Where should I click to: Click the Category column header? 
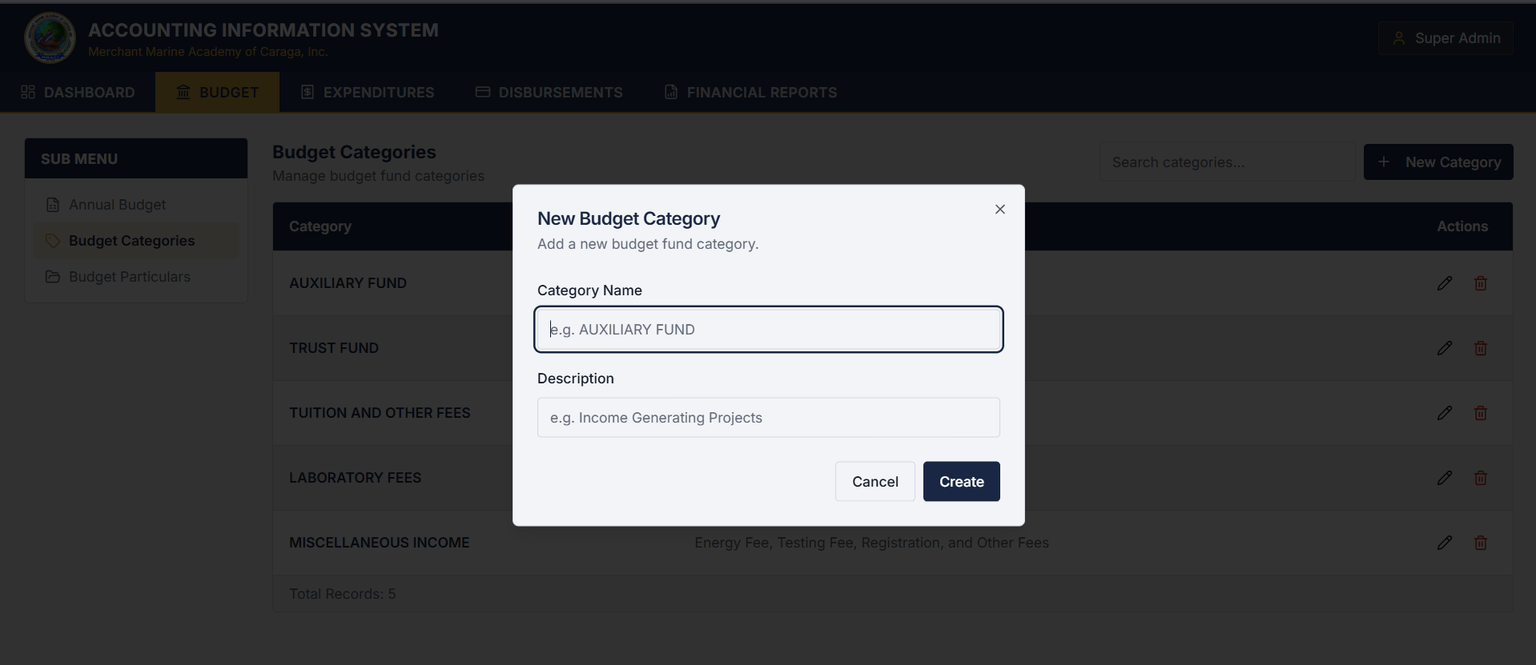coord(320,227)
